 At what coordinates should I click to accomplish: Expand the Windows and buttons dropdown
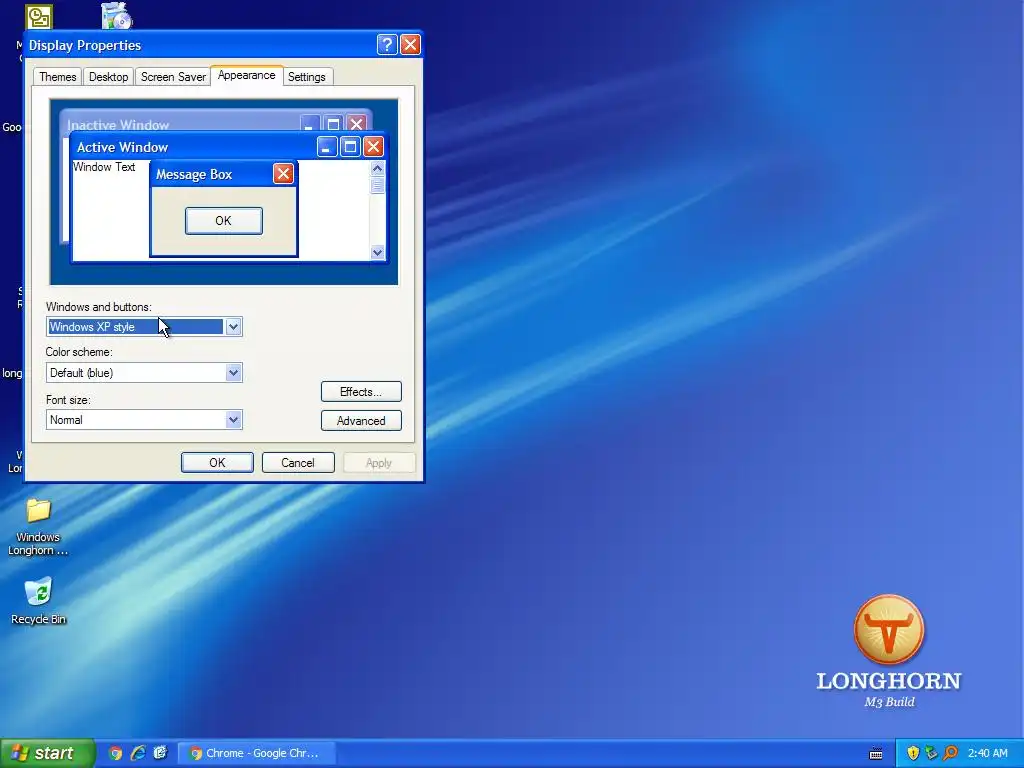pyautogui.click(x=233, y=327)
